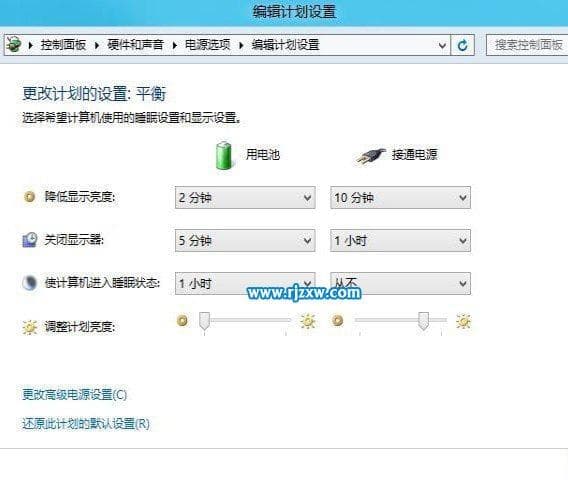This screenshot has width=568, height=483.
Task: Open address bar history dropdown arrow
Action: tap(442, 46)
